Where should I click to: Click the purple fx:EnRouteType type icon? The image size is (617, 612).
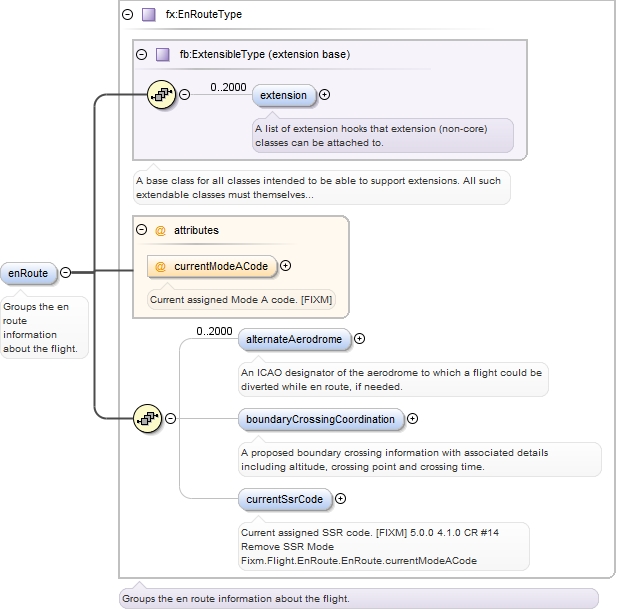coord(148,15)
